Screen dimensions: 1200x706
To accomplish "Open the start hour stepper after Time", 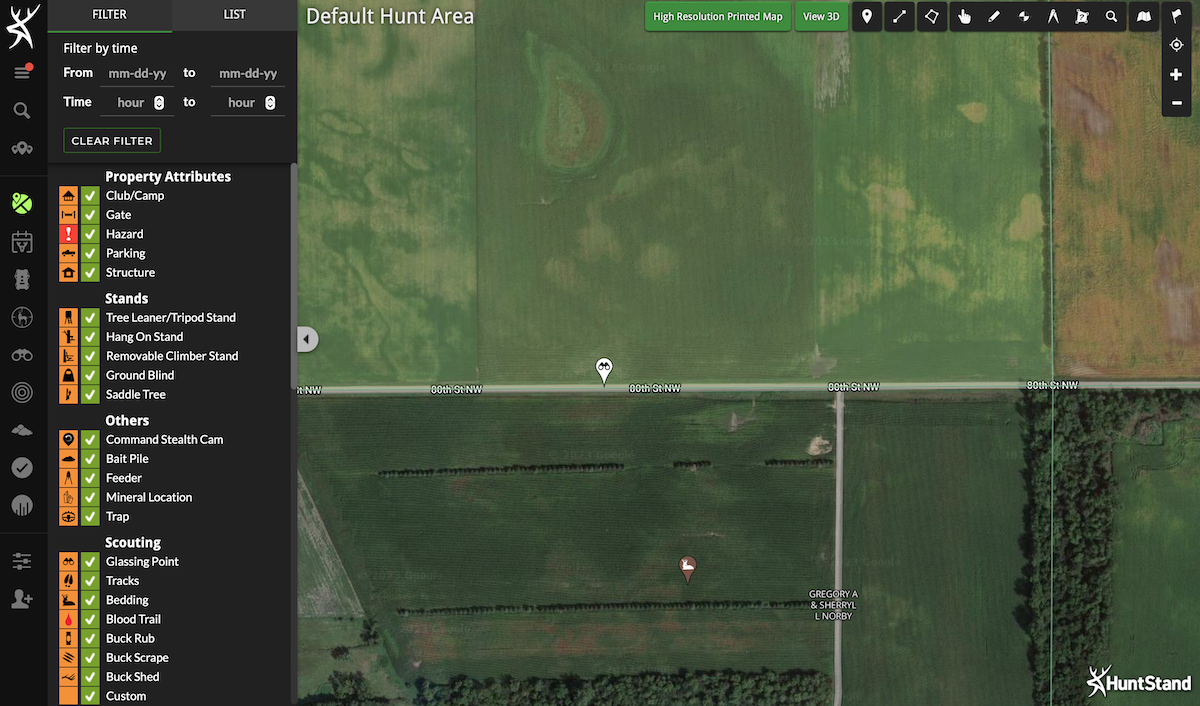I will pos(158,103).
